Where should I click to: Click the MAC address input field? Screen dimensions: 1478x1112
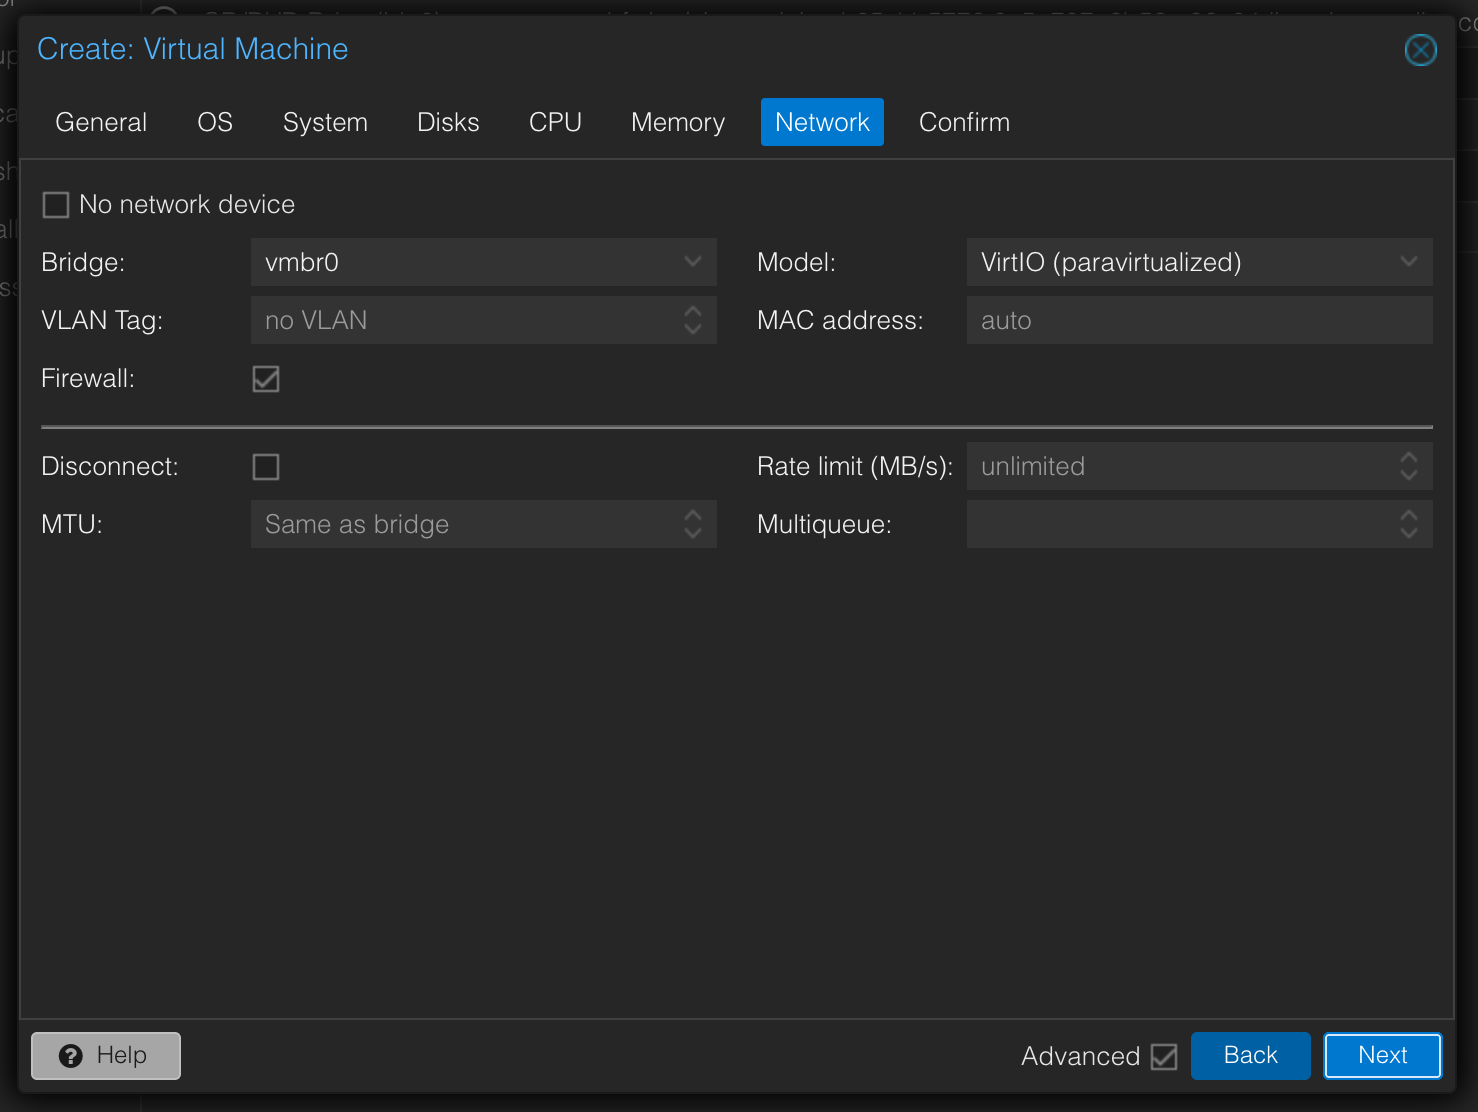point(1199,320)
